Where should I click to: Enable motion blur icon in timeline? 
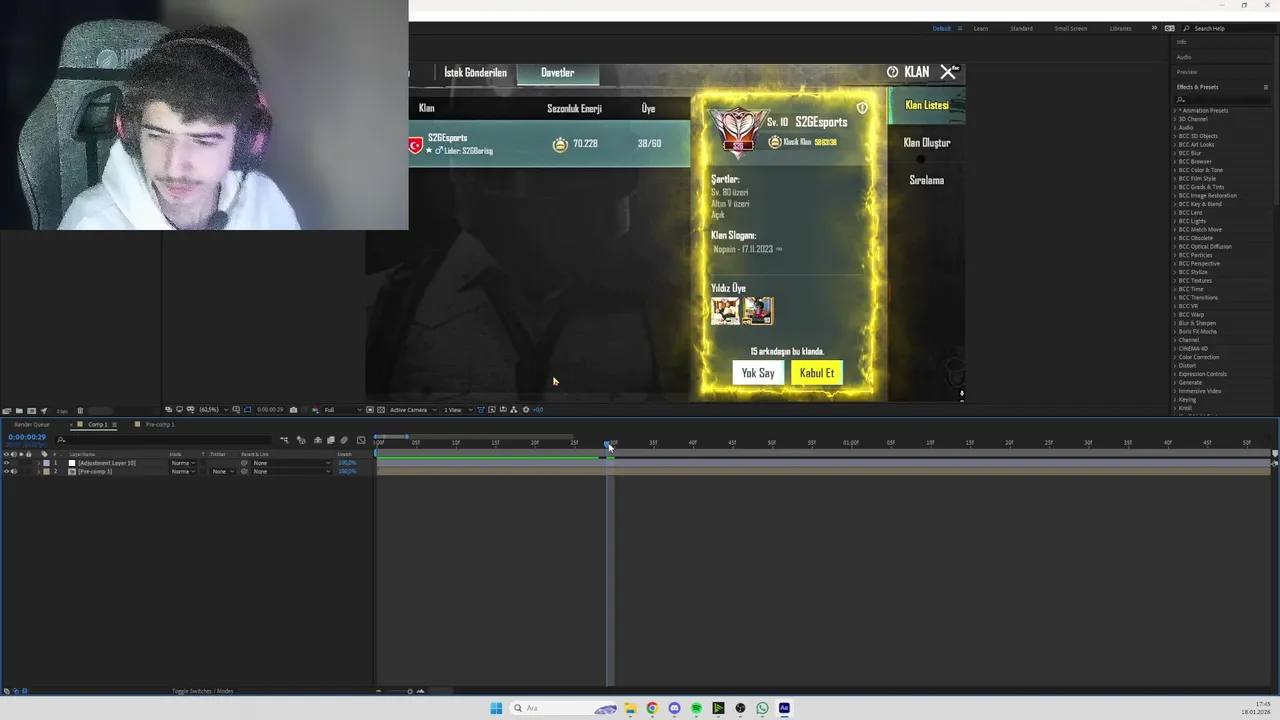pyautogui.click(x=344, y=440)
